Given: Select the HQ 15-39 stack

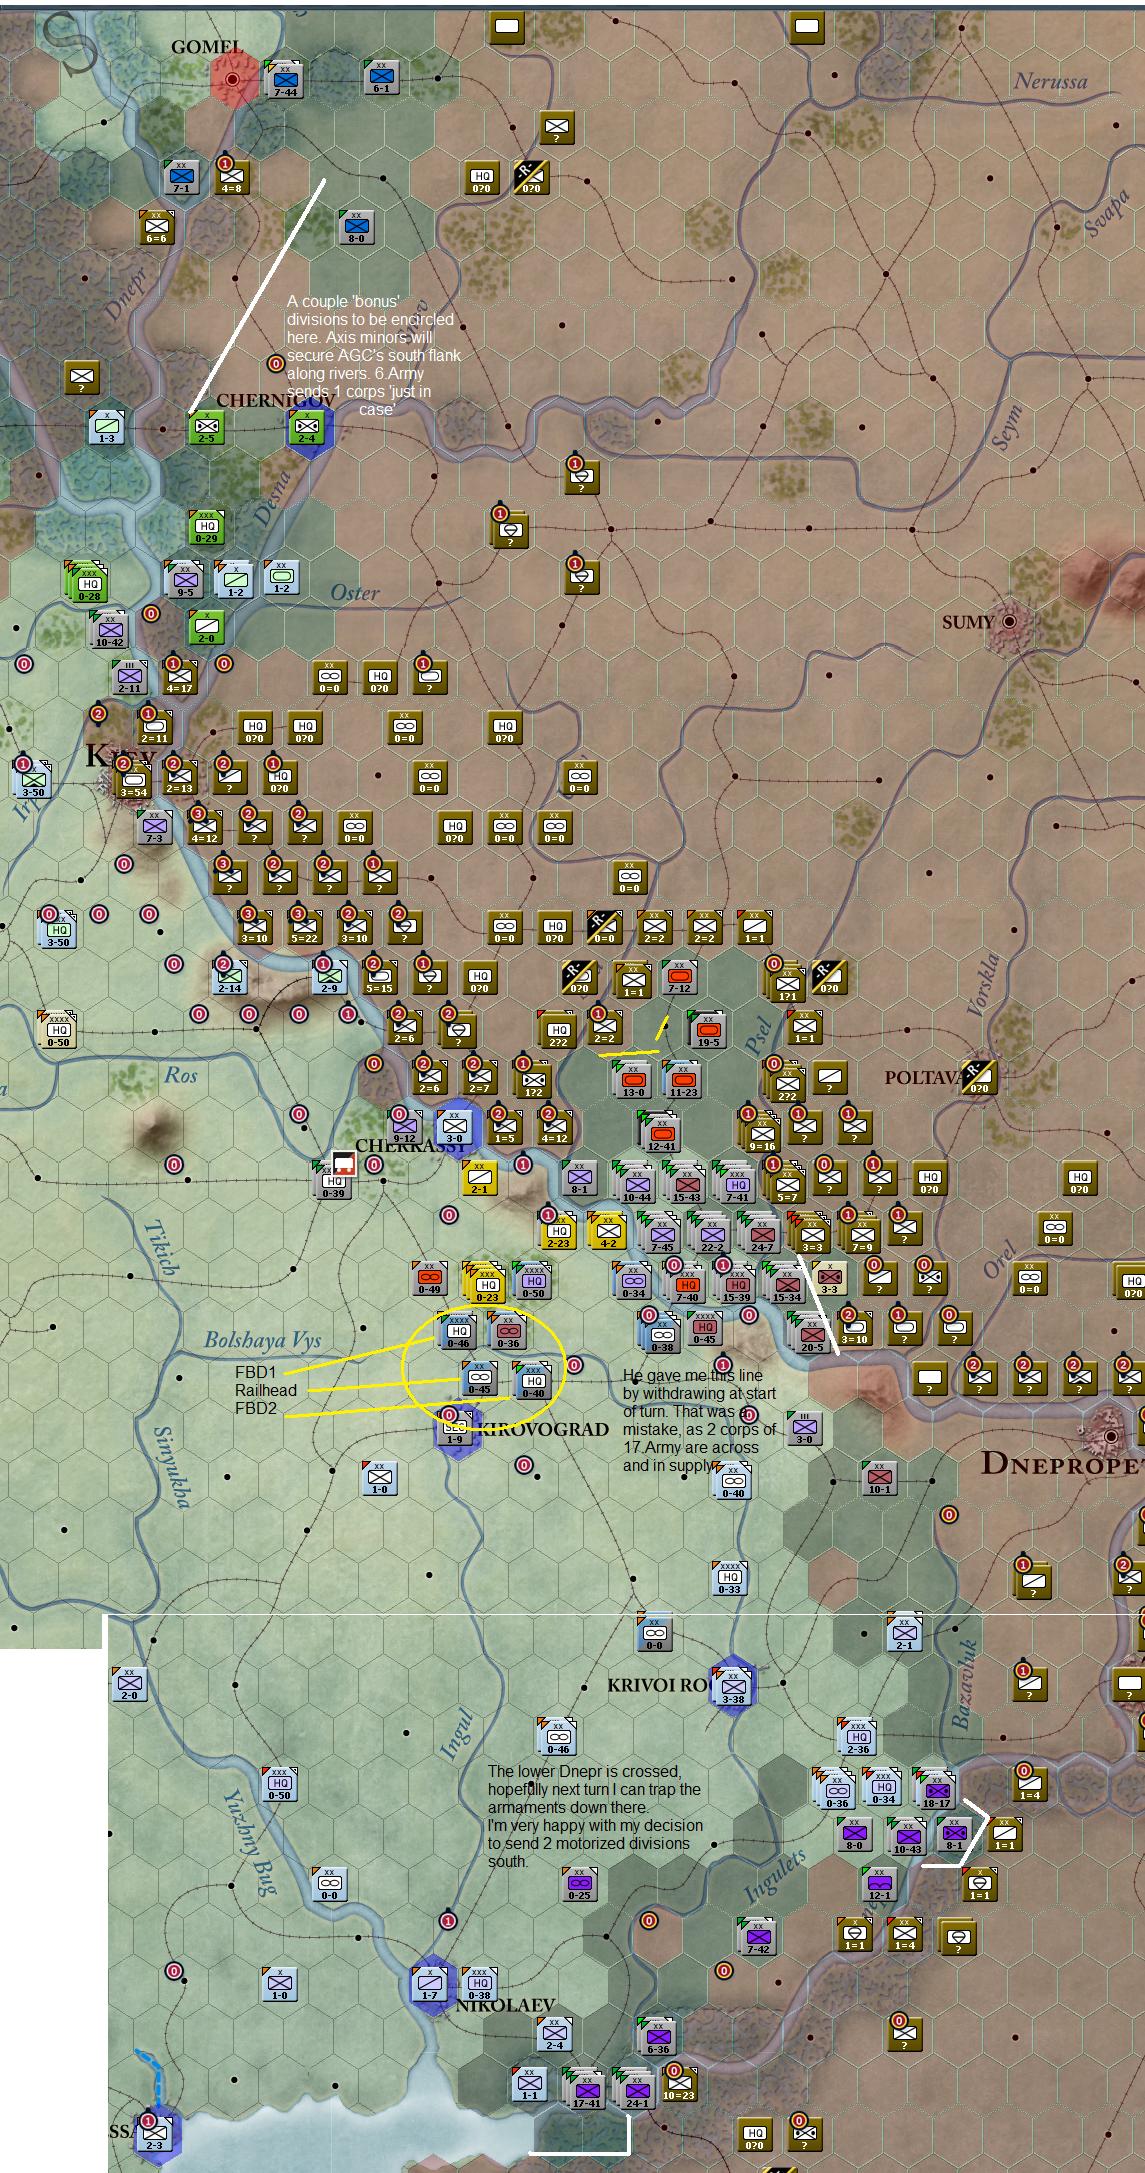Looking at the screenshot, I should (735, 1283).
